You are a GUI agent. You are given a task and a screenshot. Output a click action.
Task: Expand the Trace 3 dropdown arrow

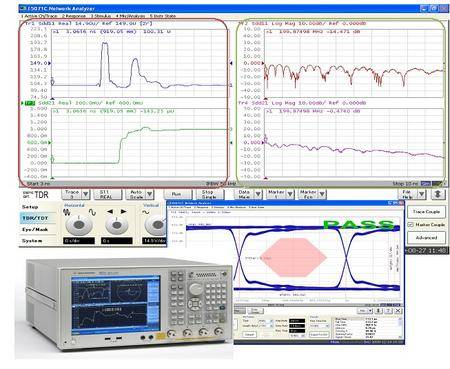(x=86, y=194)
